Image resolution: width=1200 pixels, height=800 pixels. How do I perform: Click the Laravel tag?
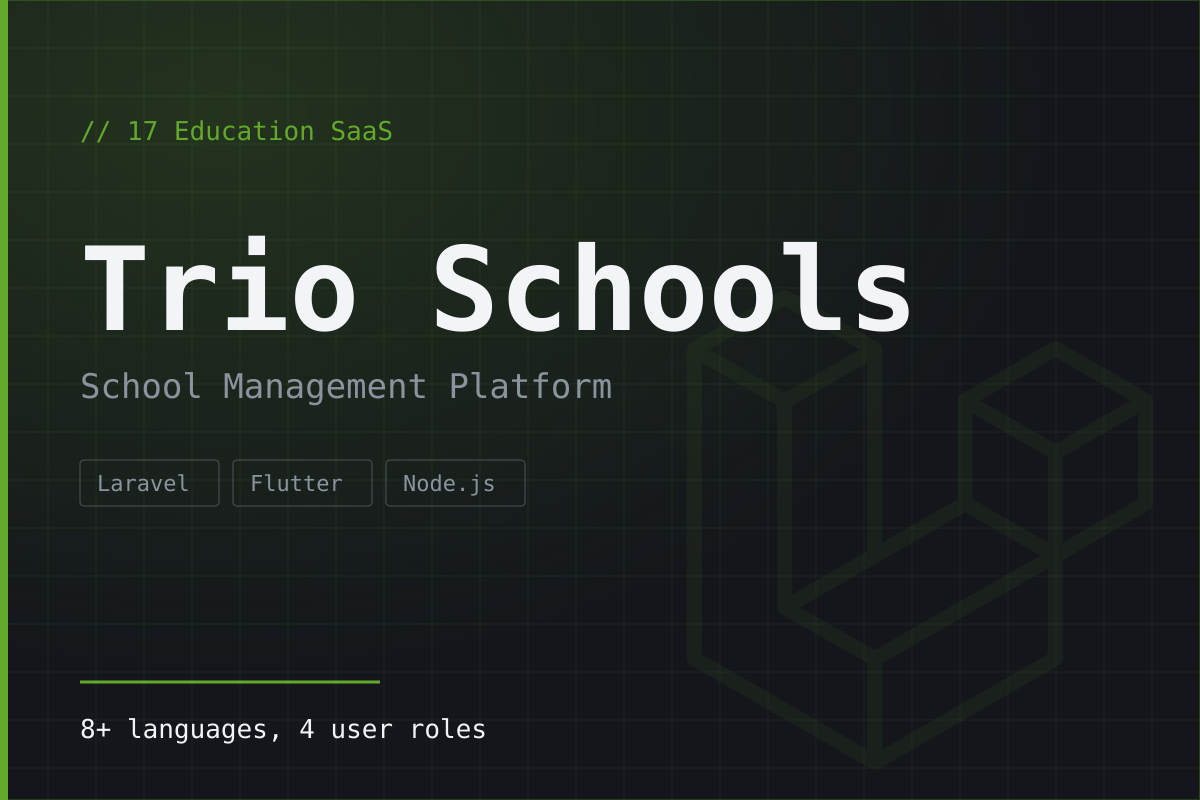[149, 483]
